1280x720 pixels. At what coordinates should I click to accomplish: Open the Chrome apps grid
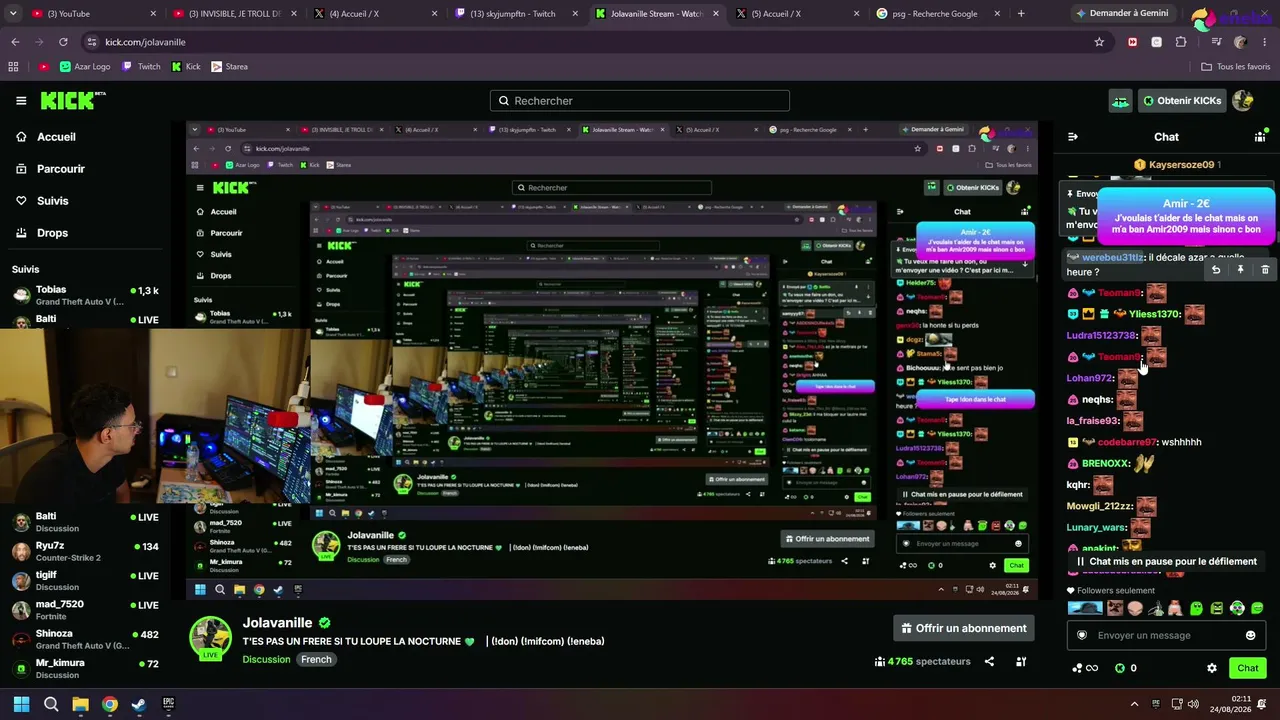pyautogui.click(x=13, y=67)
